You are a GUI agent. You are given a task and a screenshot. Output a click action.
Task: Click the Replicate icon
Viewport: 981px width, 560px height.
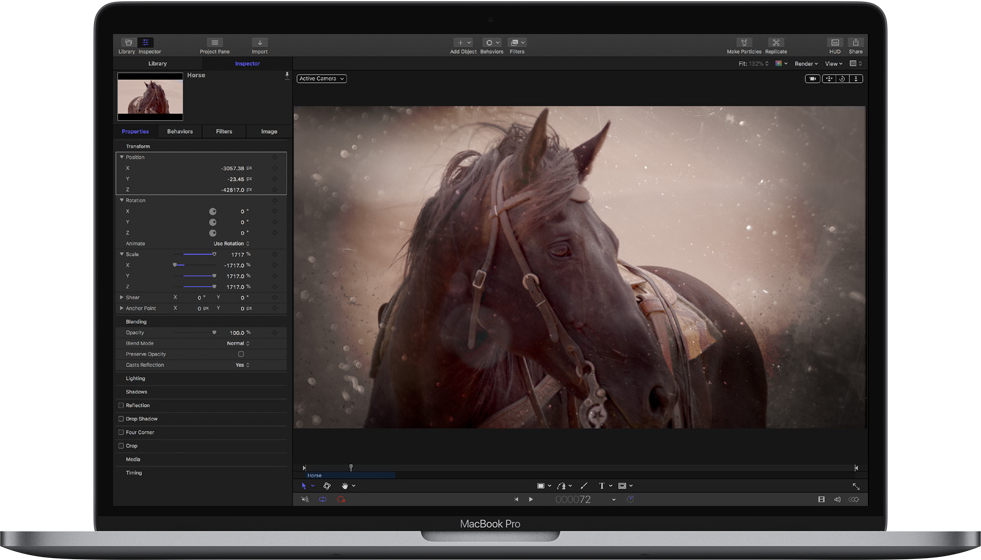(776, 43)
